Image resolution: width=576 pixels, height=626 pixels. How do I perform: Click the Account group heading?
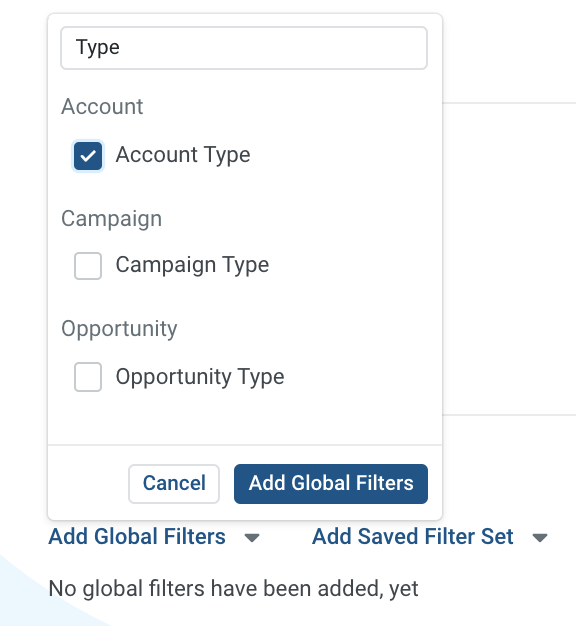tap(102, 107)
